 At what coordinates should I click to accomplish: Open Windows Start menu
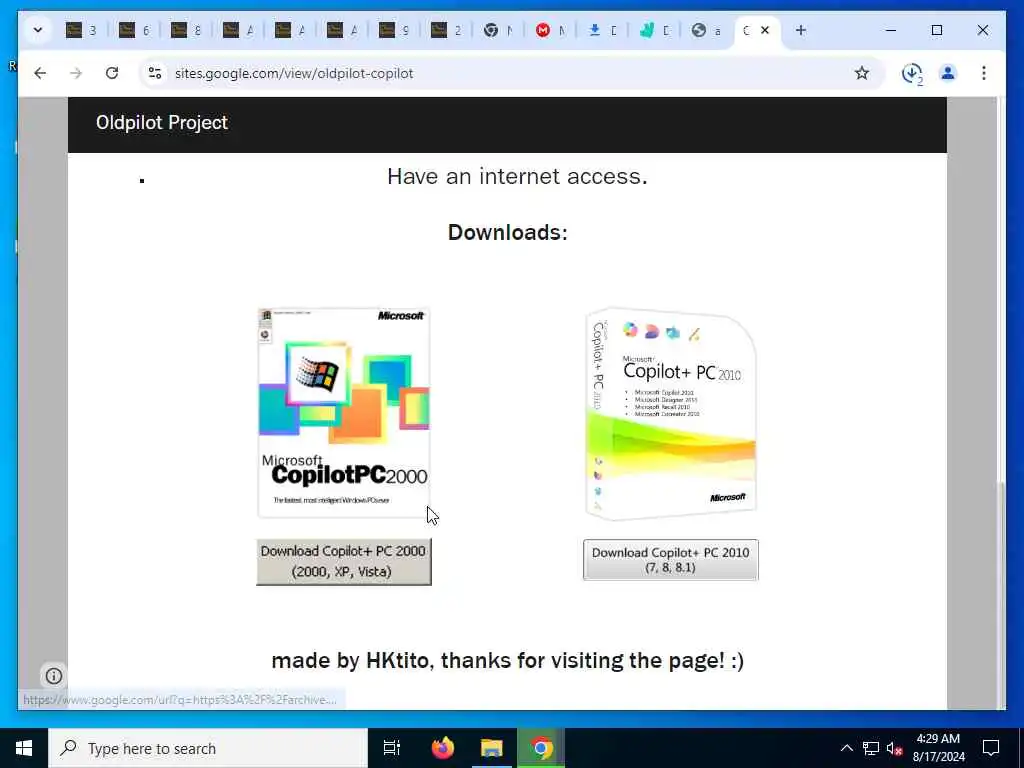(24, 748)
